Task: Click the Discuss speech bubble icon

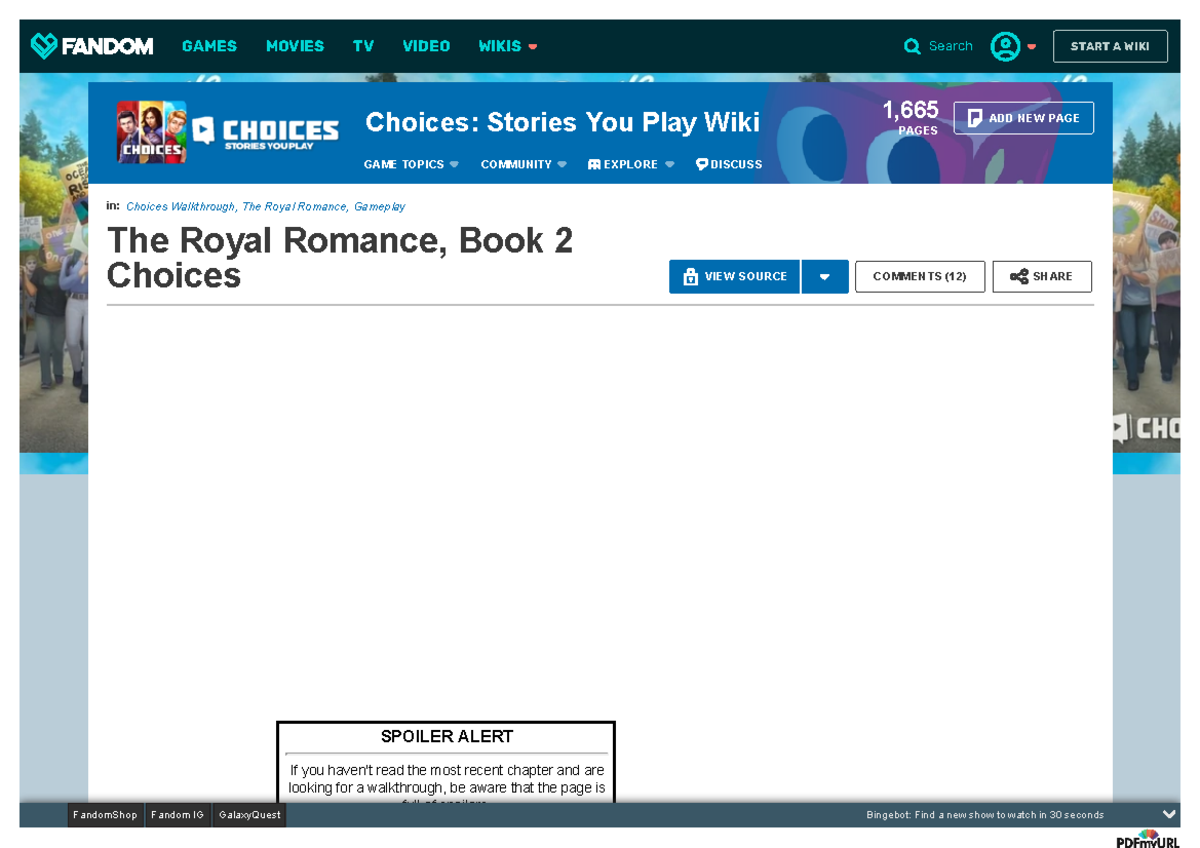Action: click(702, 165)
